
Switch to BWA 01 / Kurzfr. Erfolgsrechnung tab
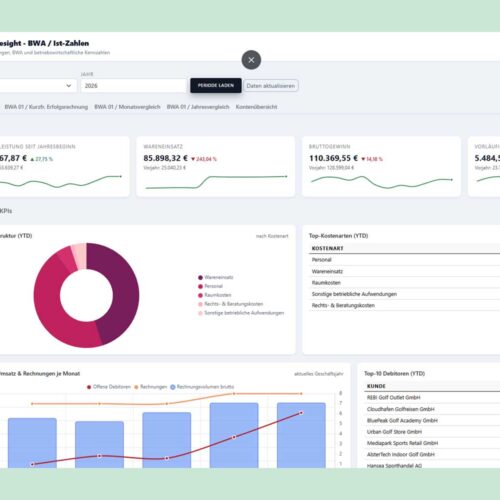click(46, 107)
